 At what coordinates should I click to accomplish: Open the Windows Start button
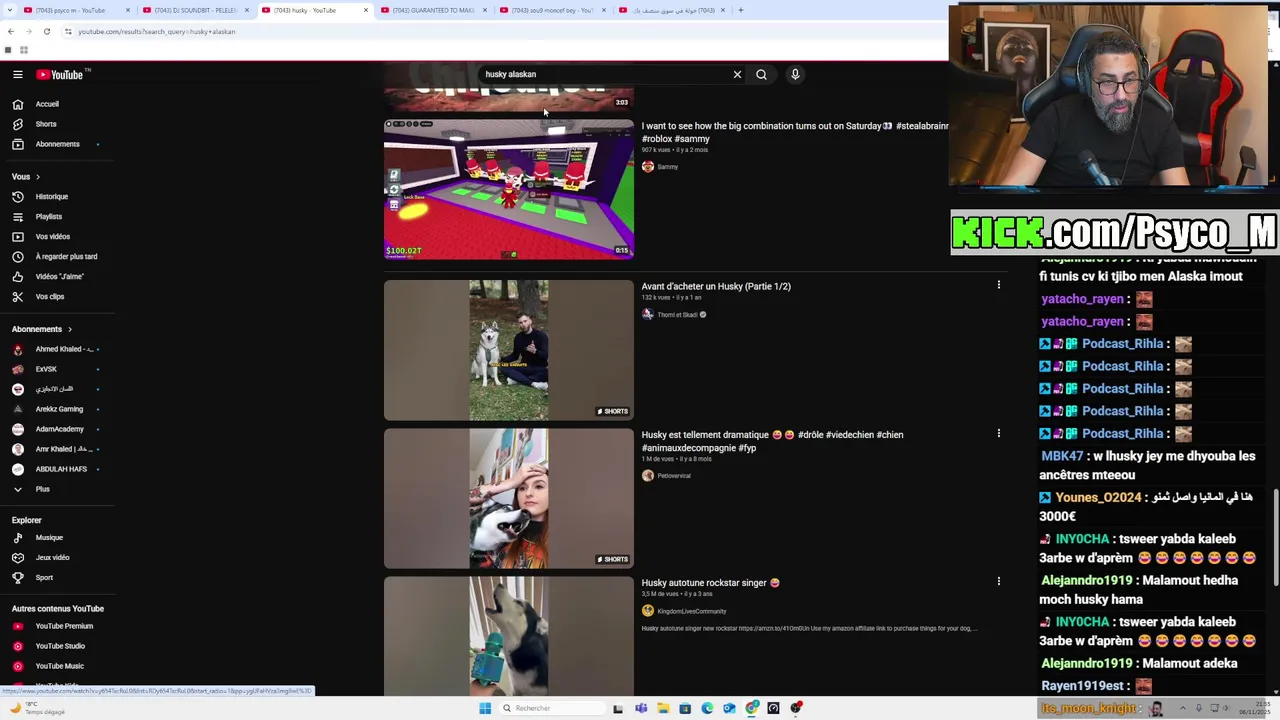pyautogui.click(x=485, y=708)
